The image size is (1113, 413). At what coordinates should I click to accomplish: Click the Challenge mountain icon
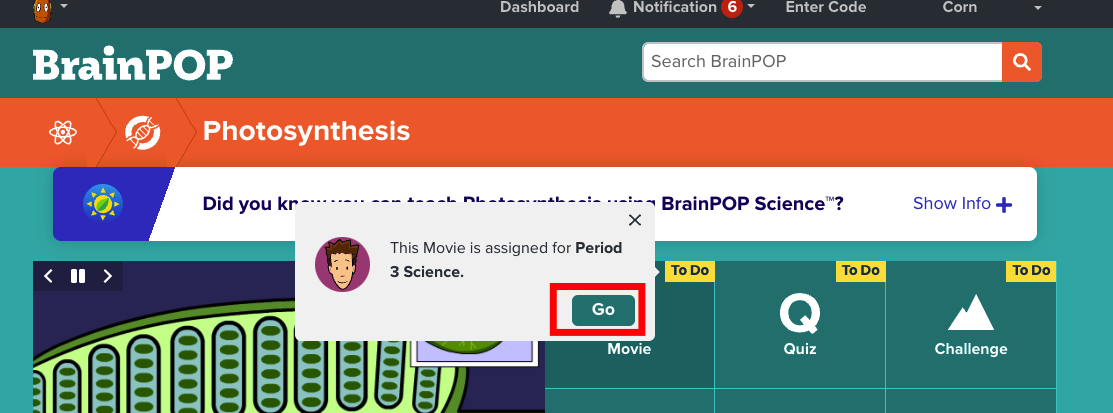pyautogui.click(x=970, y=313)
